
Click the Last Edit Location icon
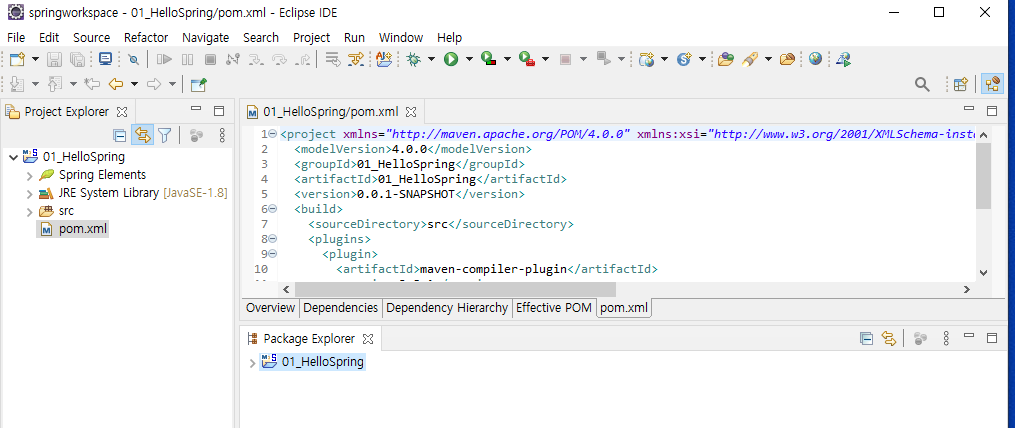tap(93, 84)
